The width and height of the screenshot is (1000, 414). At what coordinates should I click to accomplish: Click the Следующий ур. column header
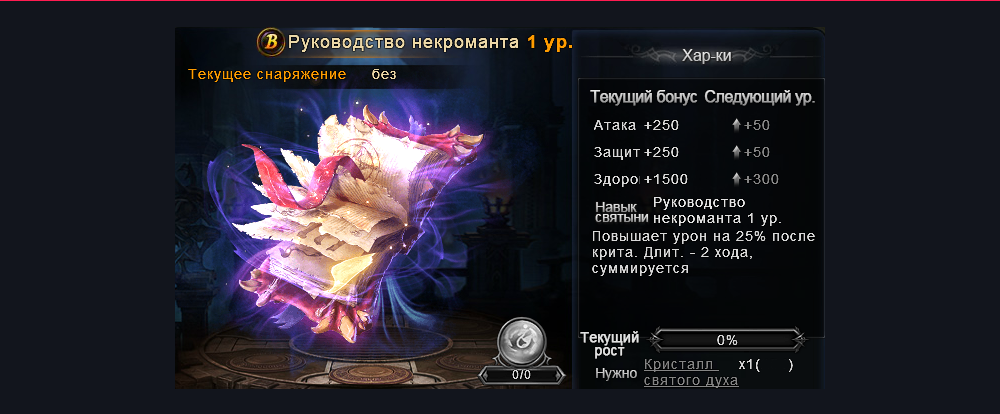(x=760, y=98)
